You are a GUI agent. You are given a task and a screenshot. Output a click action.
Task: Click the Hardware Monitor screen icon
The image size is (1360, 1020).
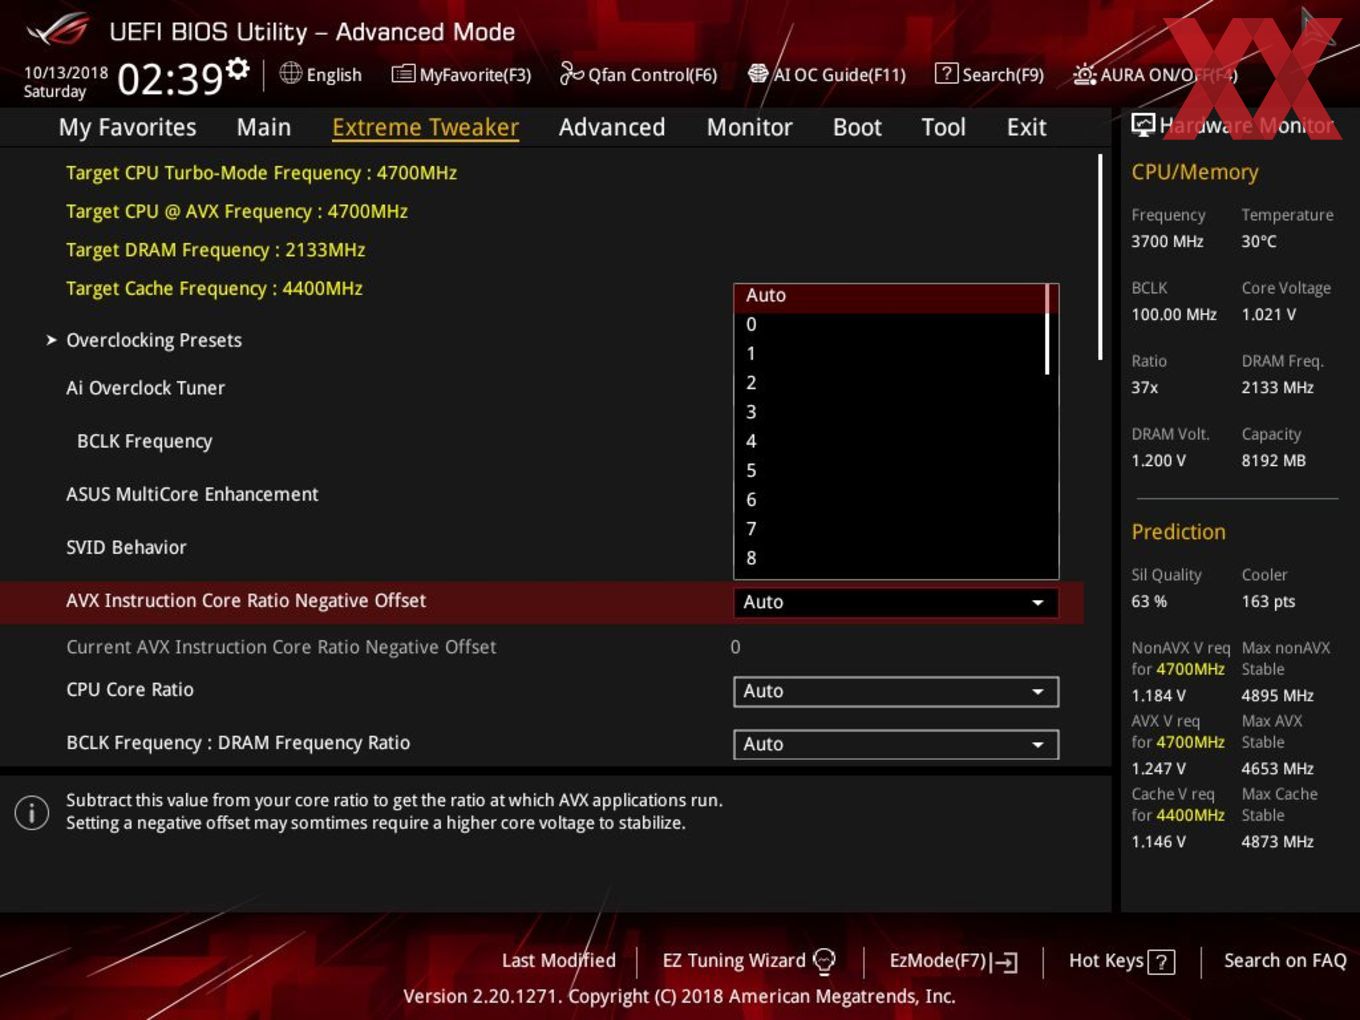pos(1143,124)
